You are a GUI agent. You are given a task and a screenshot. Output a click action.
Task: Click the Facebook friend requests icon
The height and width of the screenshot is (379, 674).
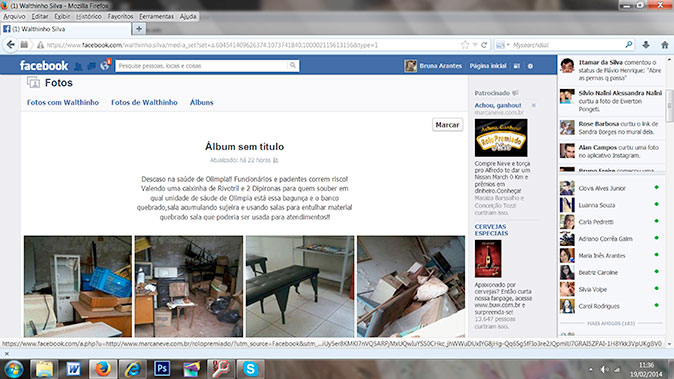click(x=78, y=66)
